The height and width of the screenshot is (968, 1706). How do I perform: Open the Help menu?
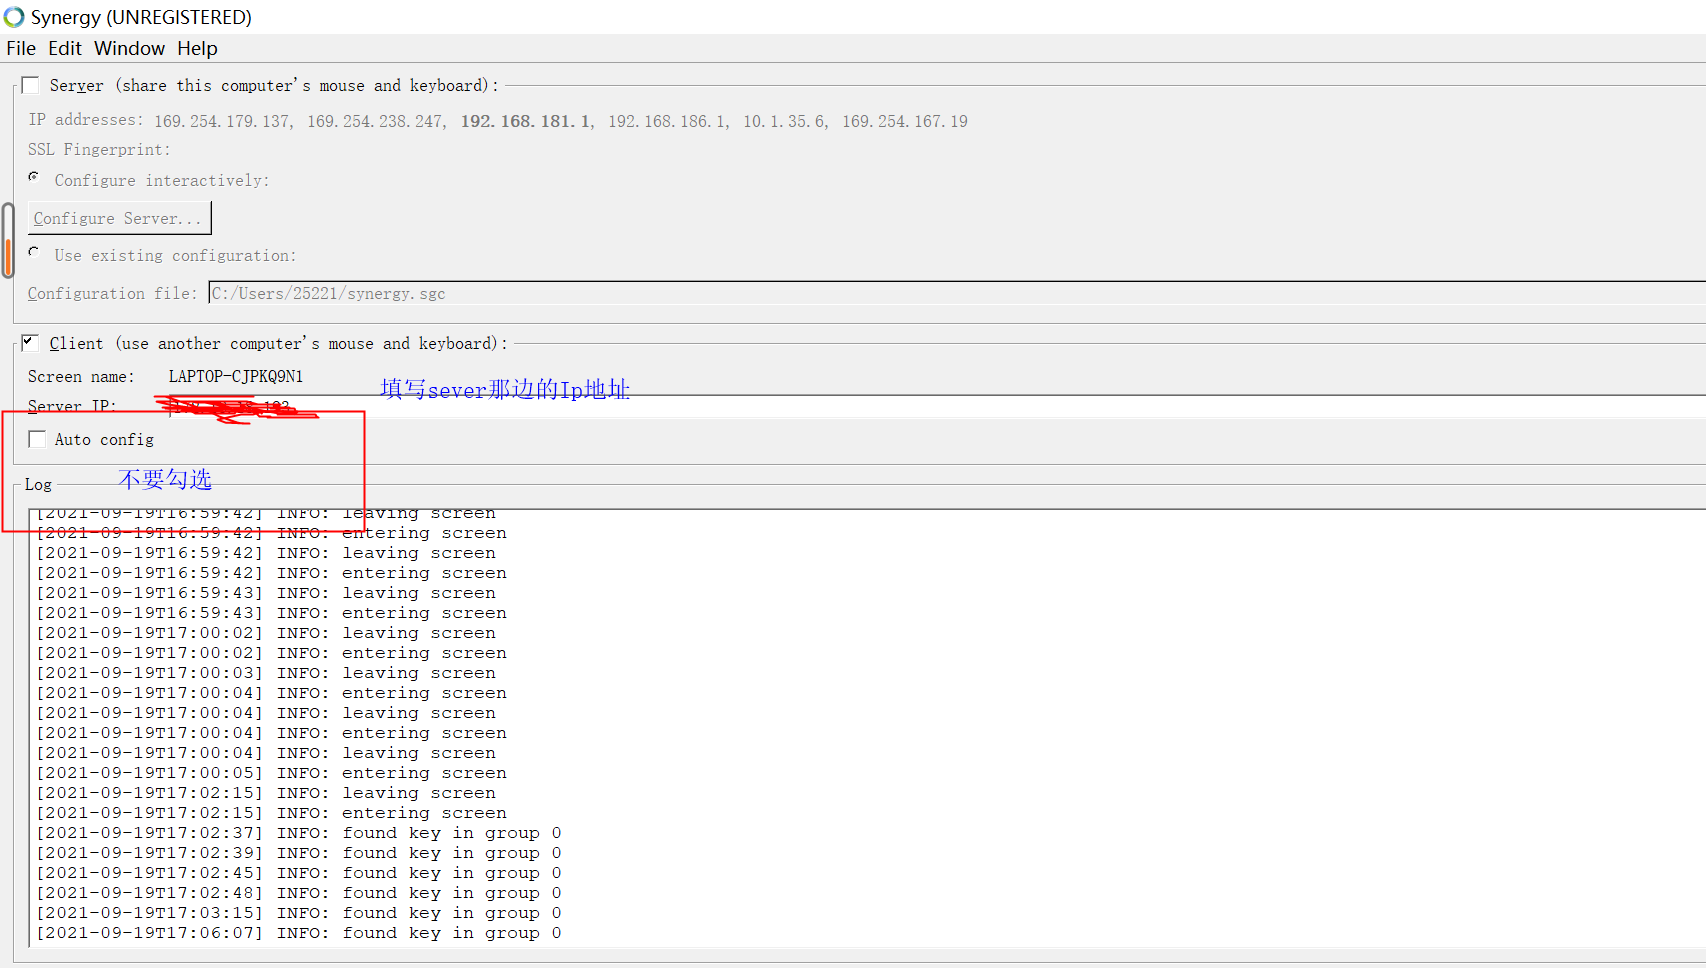tap(197, 48)
